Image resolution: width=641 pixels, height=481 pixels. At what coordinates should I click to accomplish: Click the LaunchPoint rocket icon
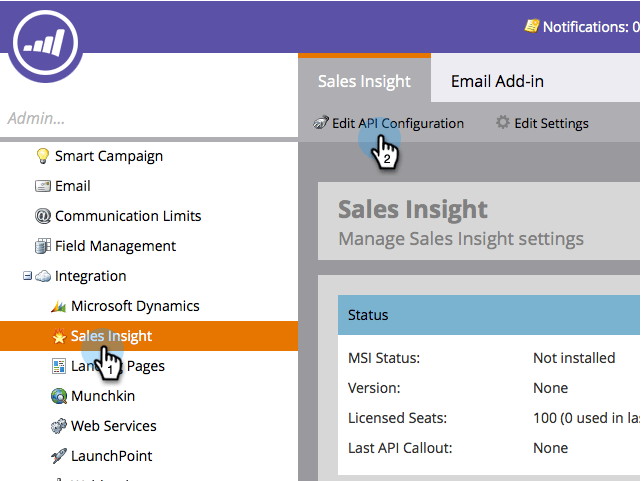(x=59, y=456)
